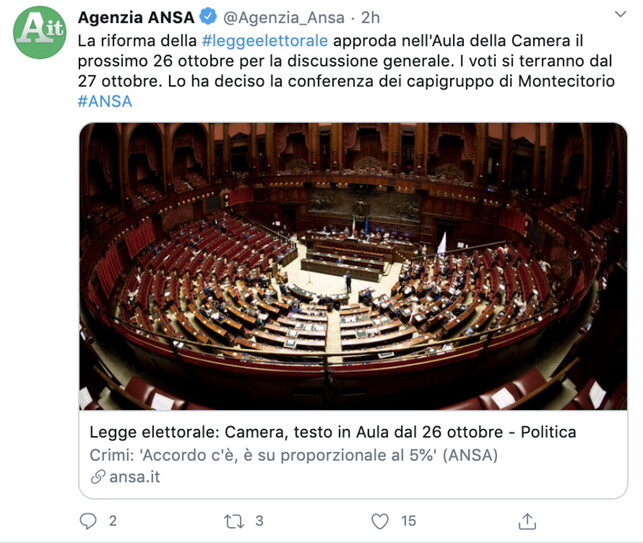Expand the tweet options chevron
643x543 pixels.
(620, 14)
